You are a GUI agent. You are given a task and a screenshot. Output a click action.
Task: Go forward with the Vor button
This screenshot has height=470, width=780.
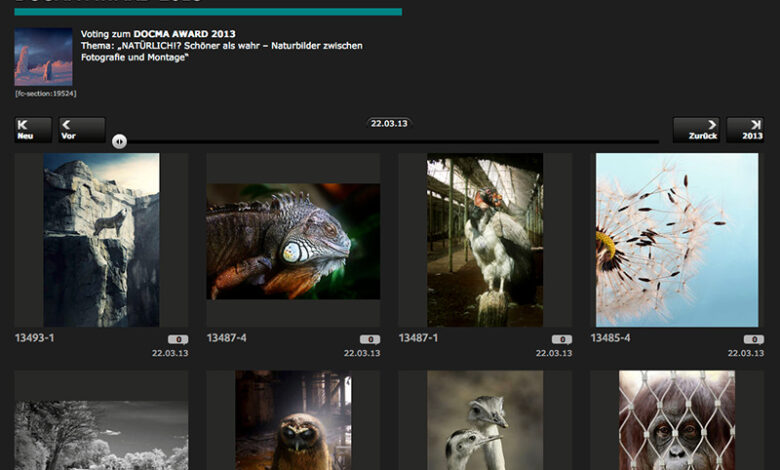(82, 130)
